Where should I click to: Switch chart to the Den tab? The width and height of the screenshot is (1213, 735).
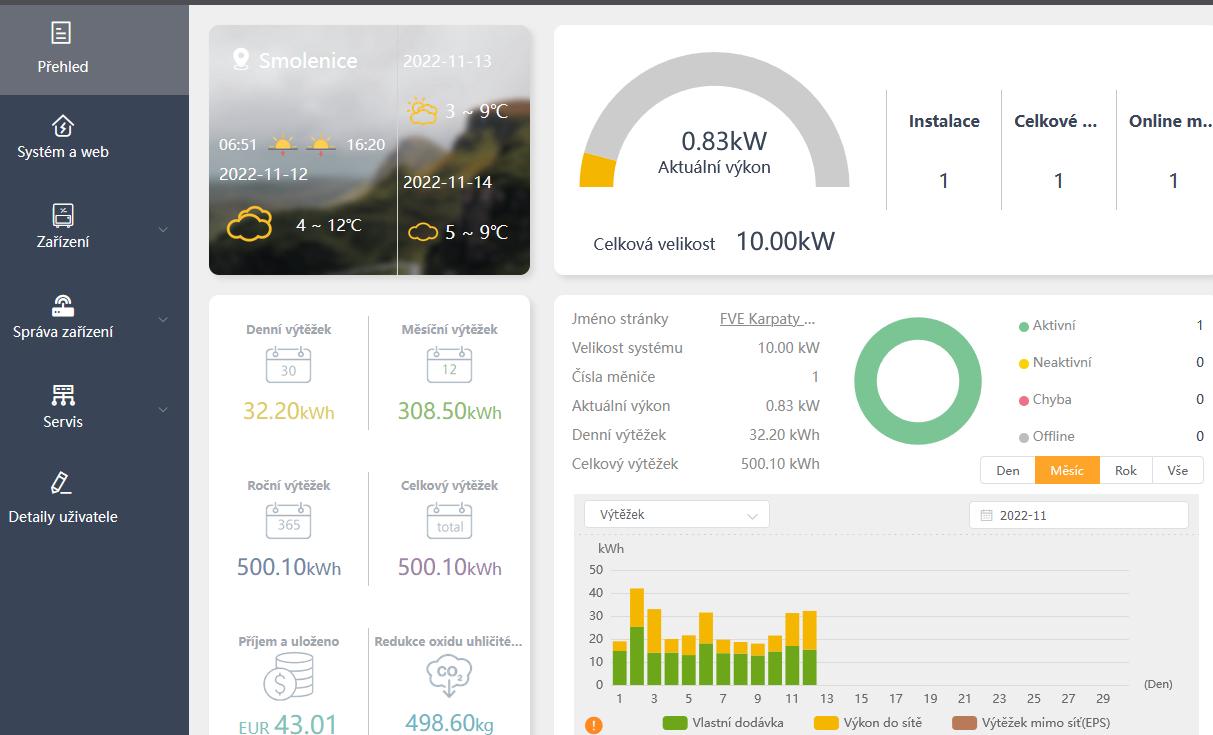[x=1007, y=470]
